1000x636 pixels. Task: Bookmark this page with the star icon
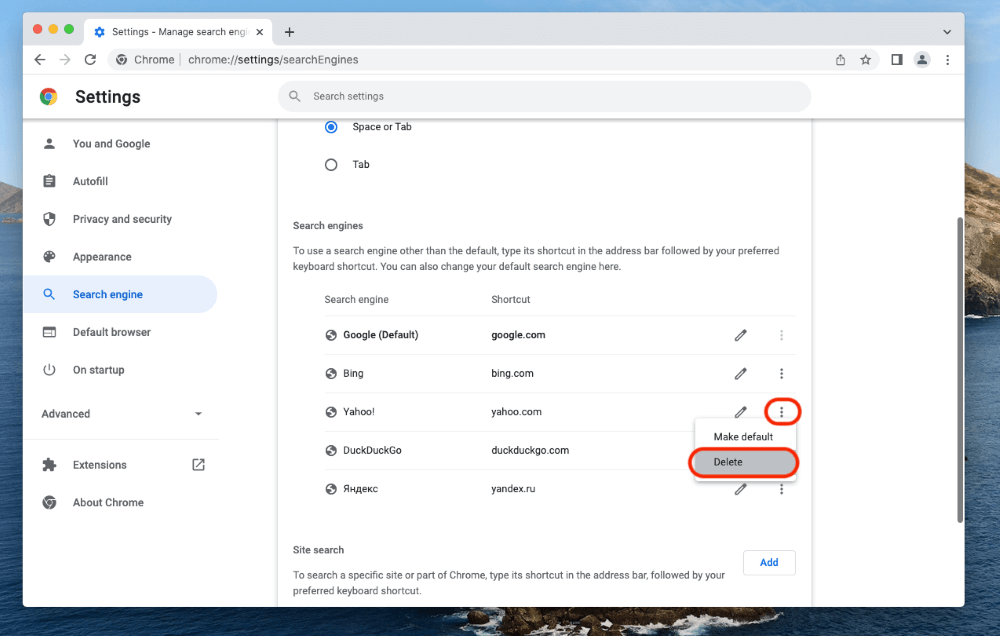(866, 60)
